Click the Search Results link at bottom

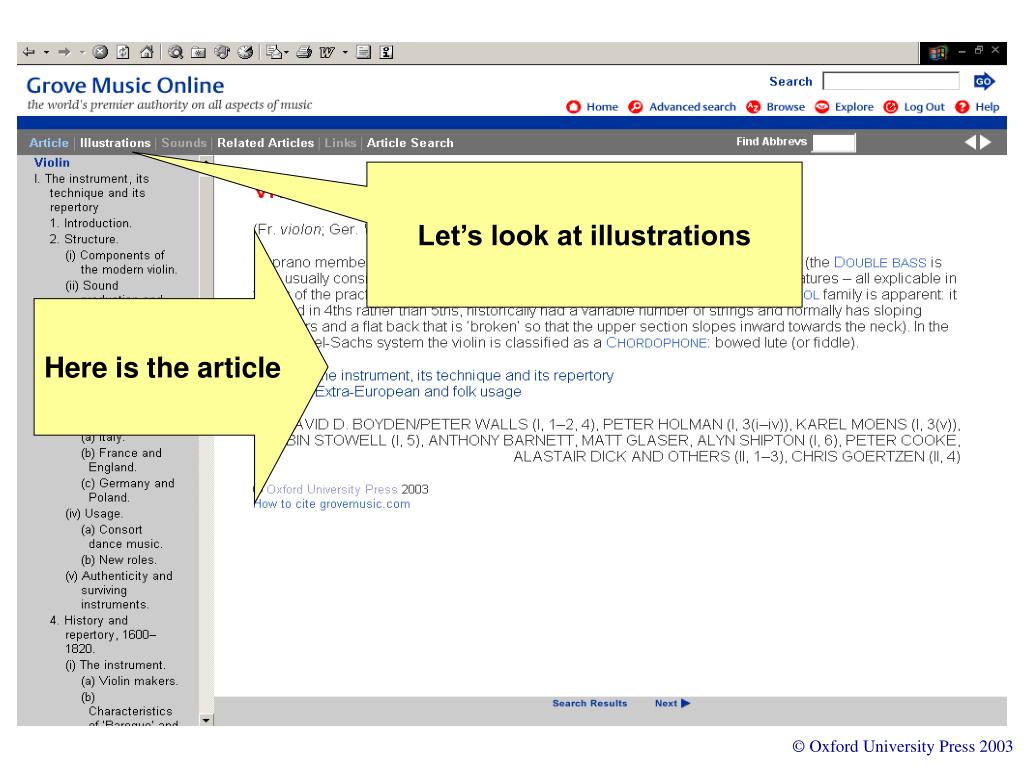[x=589, y=703]
